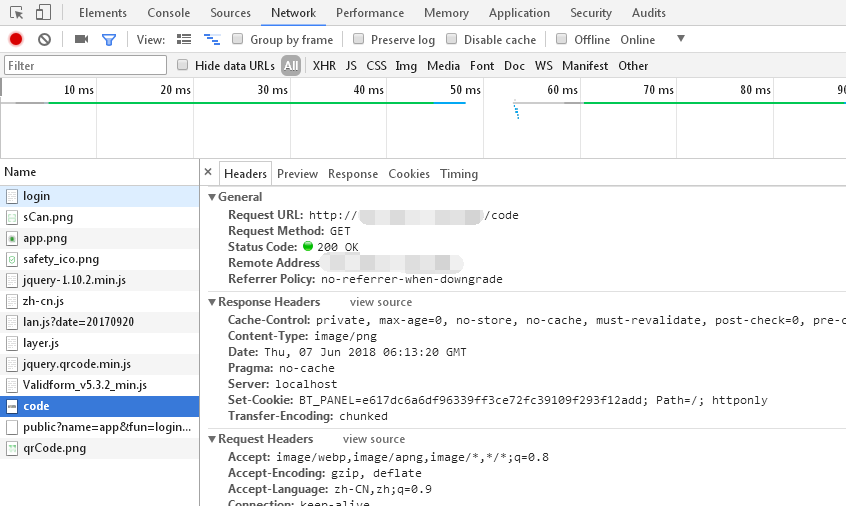Toggle the device toolbar icon
Viewport: 846px width, 506px height.
point(43,13)
